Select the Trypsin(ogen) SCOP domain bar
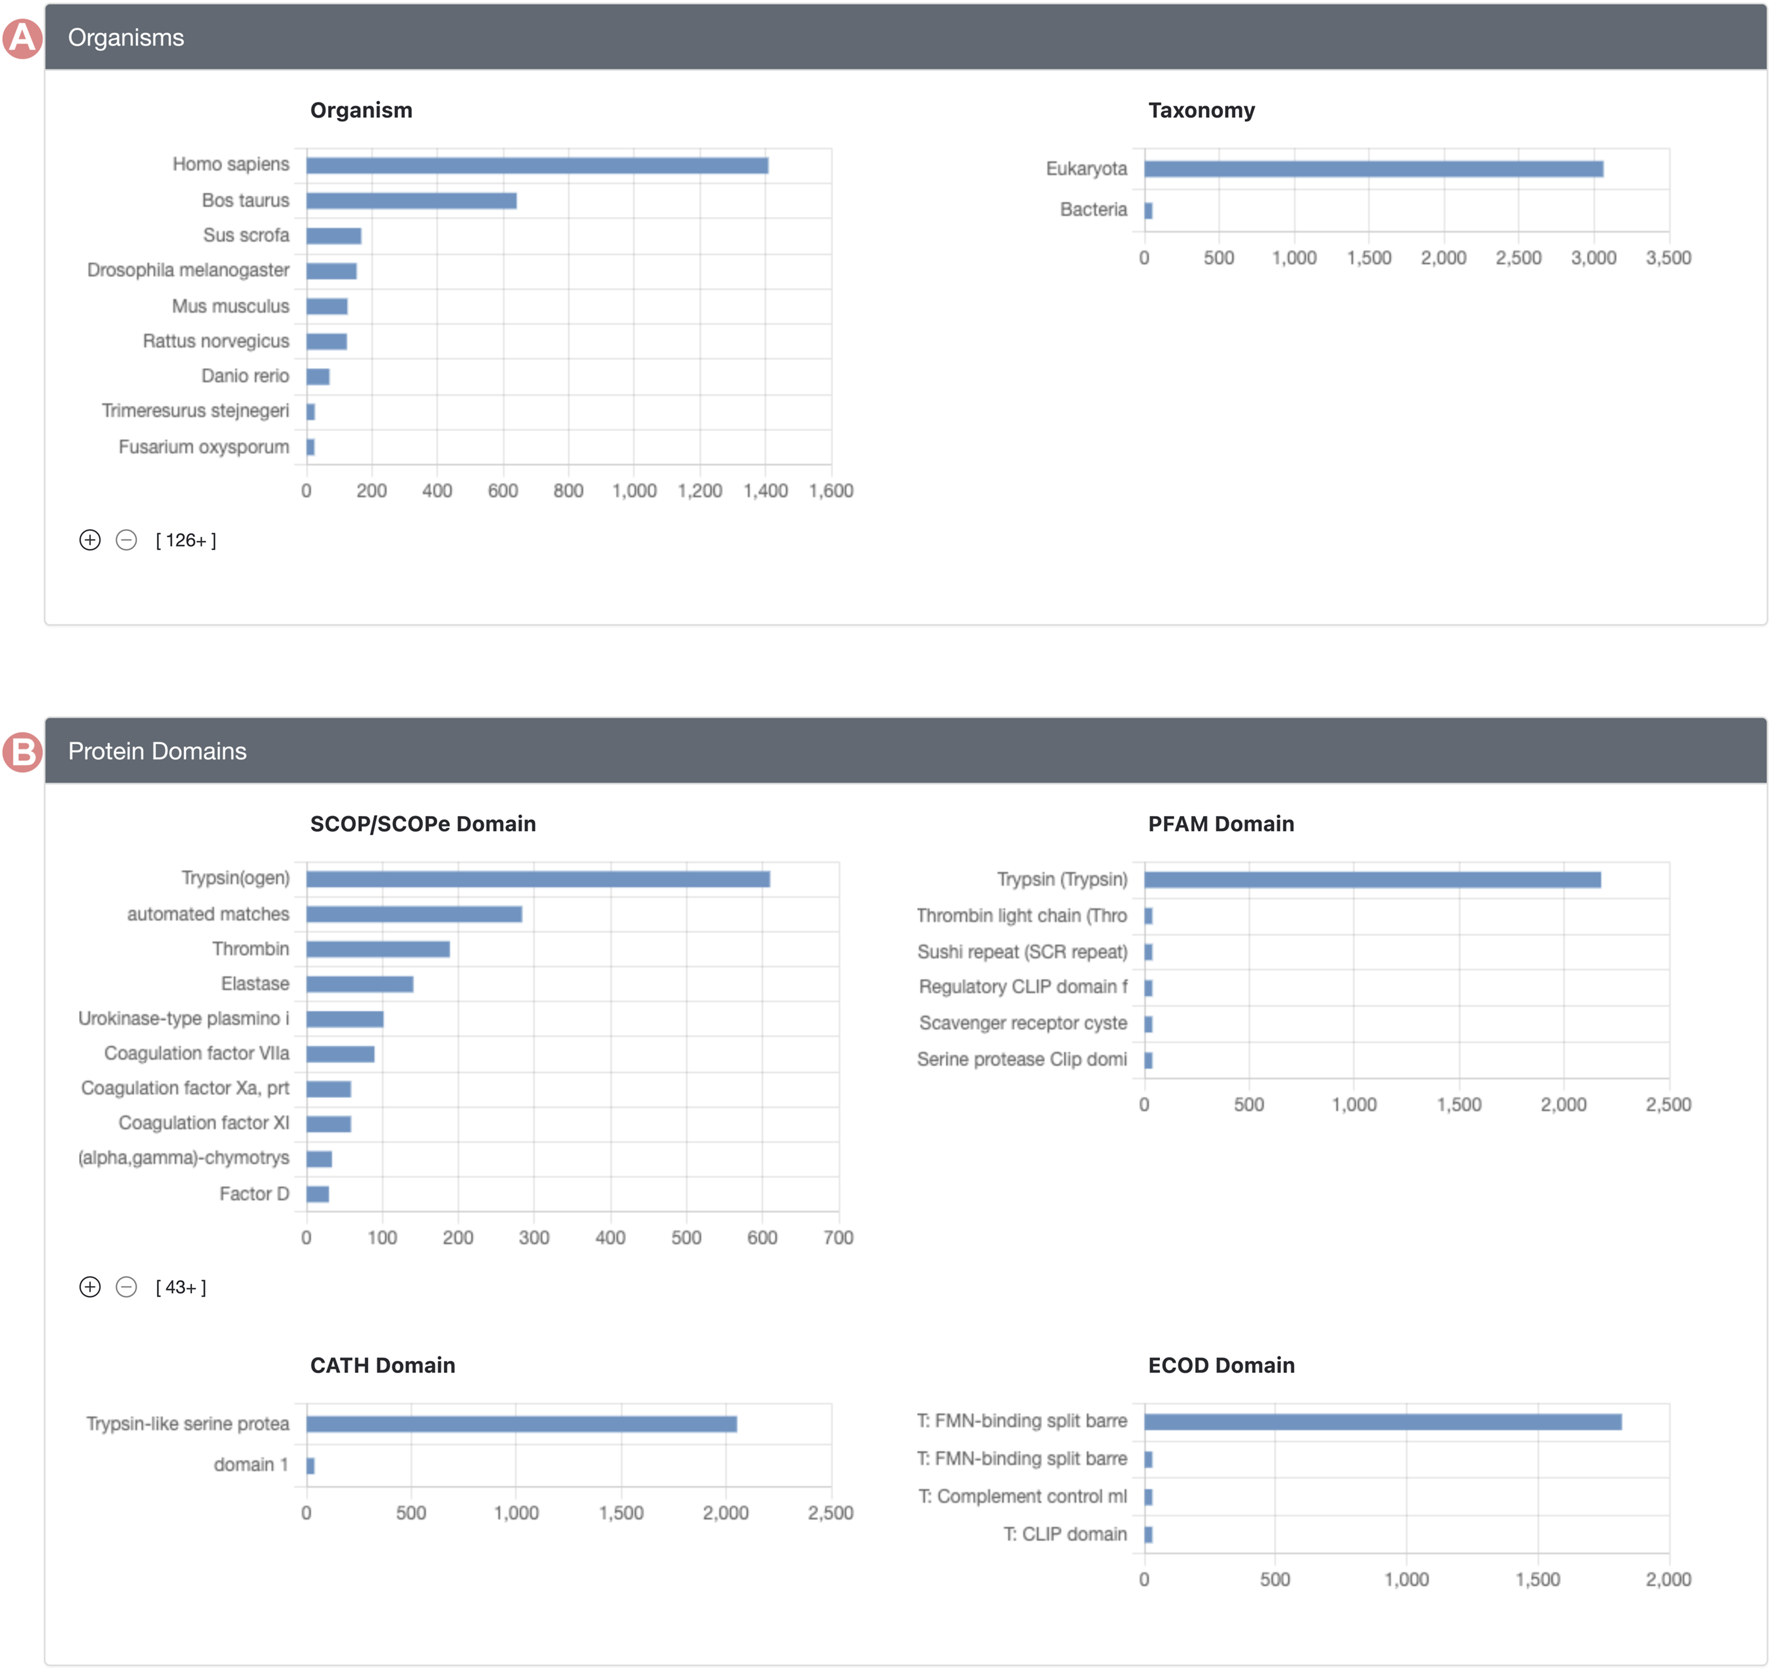The width and height of the screenshot is (1772, 1671). click(537, 879)
